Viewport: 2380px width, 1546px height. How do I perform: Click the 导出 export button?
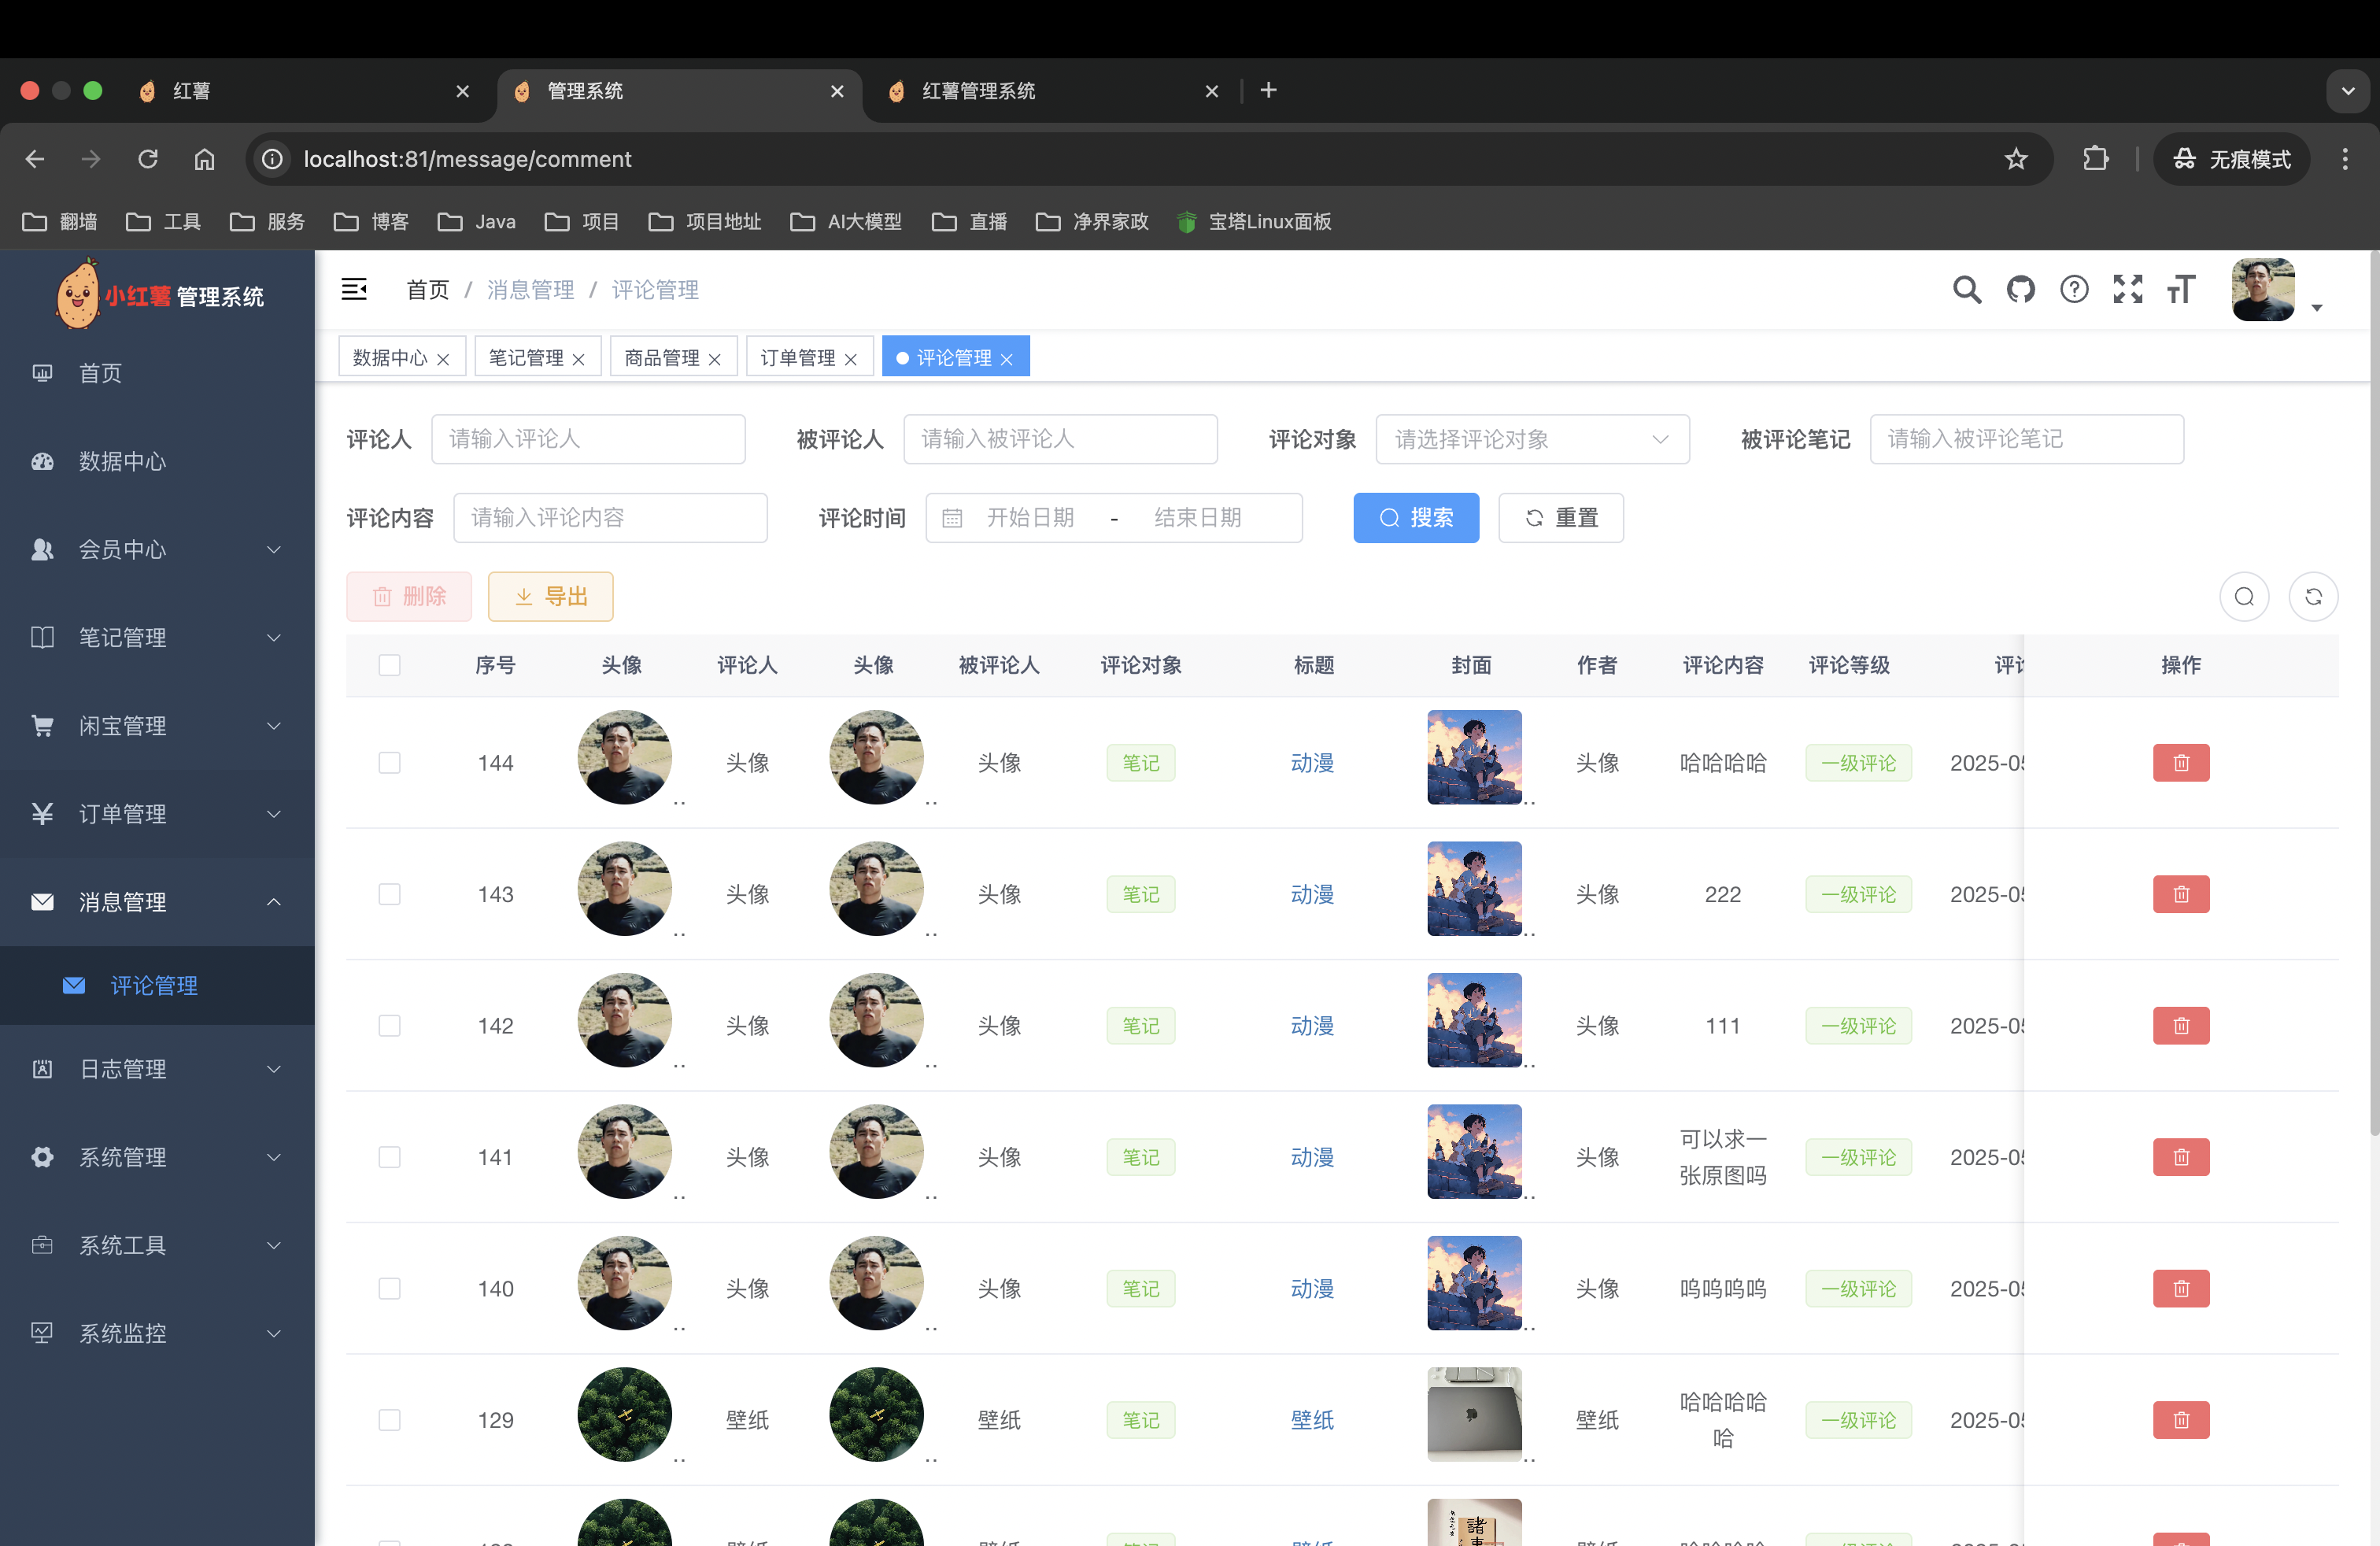pos(550,597)
